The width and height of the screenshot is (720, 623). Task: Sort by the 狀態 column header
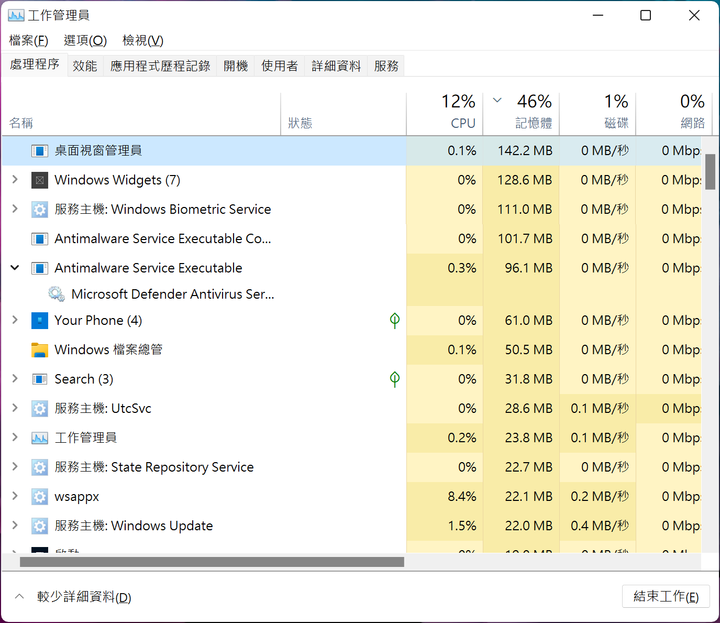coord(343,113)
